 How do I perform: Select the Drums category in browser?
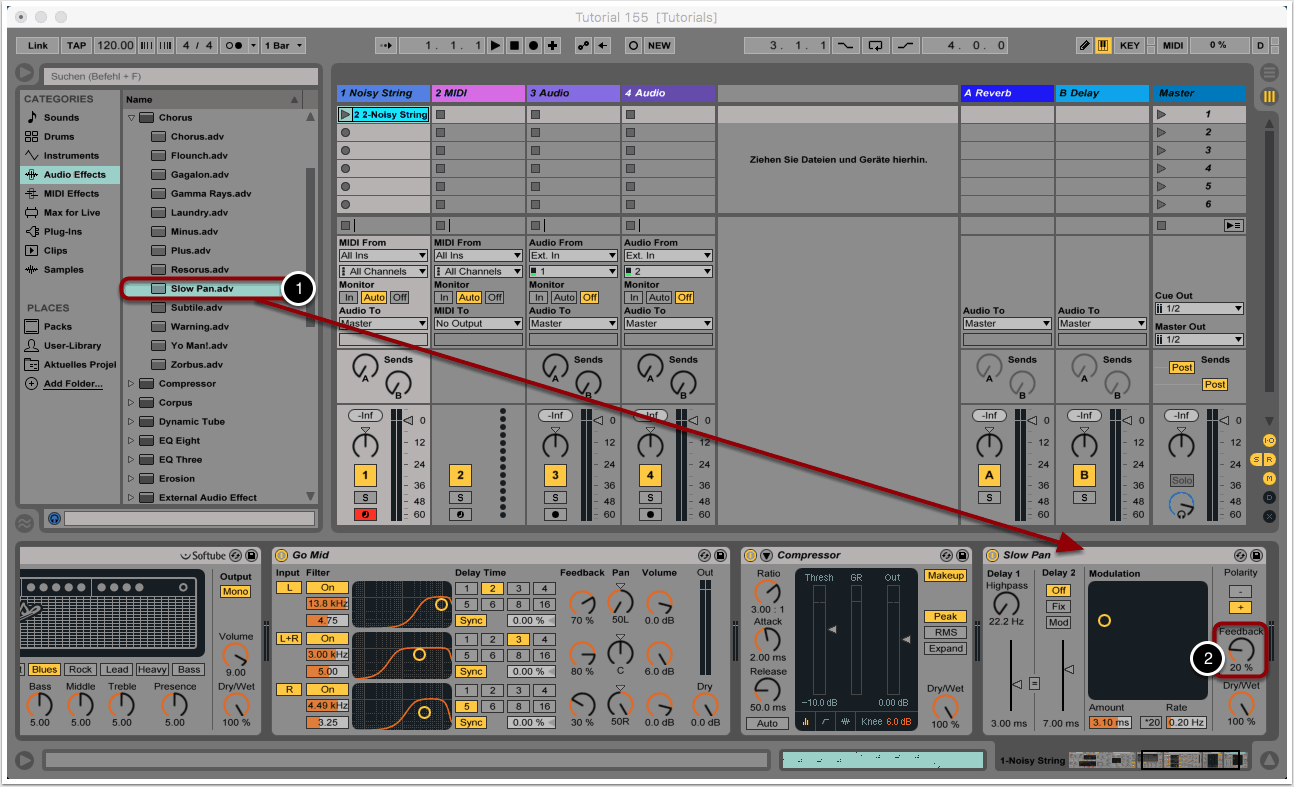click(x=59, y=137)
